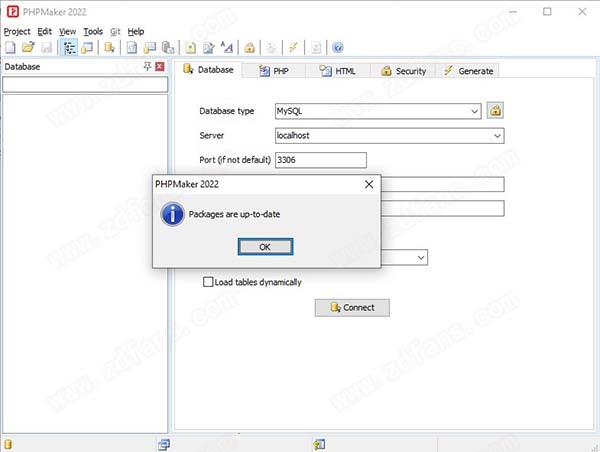This screenshot has height=452, width=600.
Task: Open the Project menu
Action: click(17, 31)
